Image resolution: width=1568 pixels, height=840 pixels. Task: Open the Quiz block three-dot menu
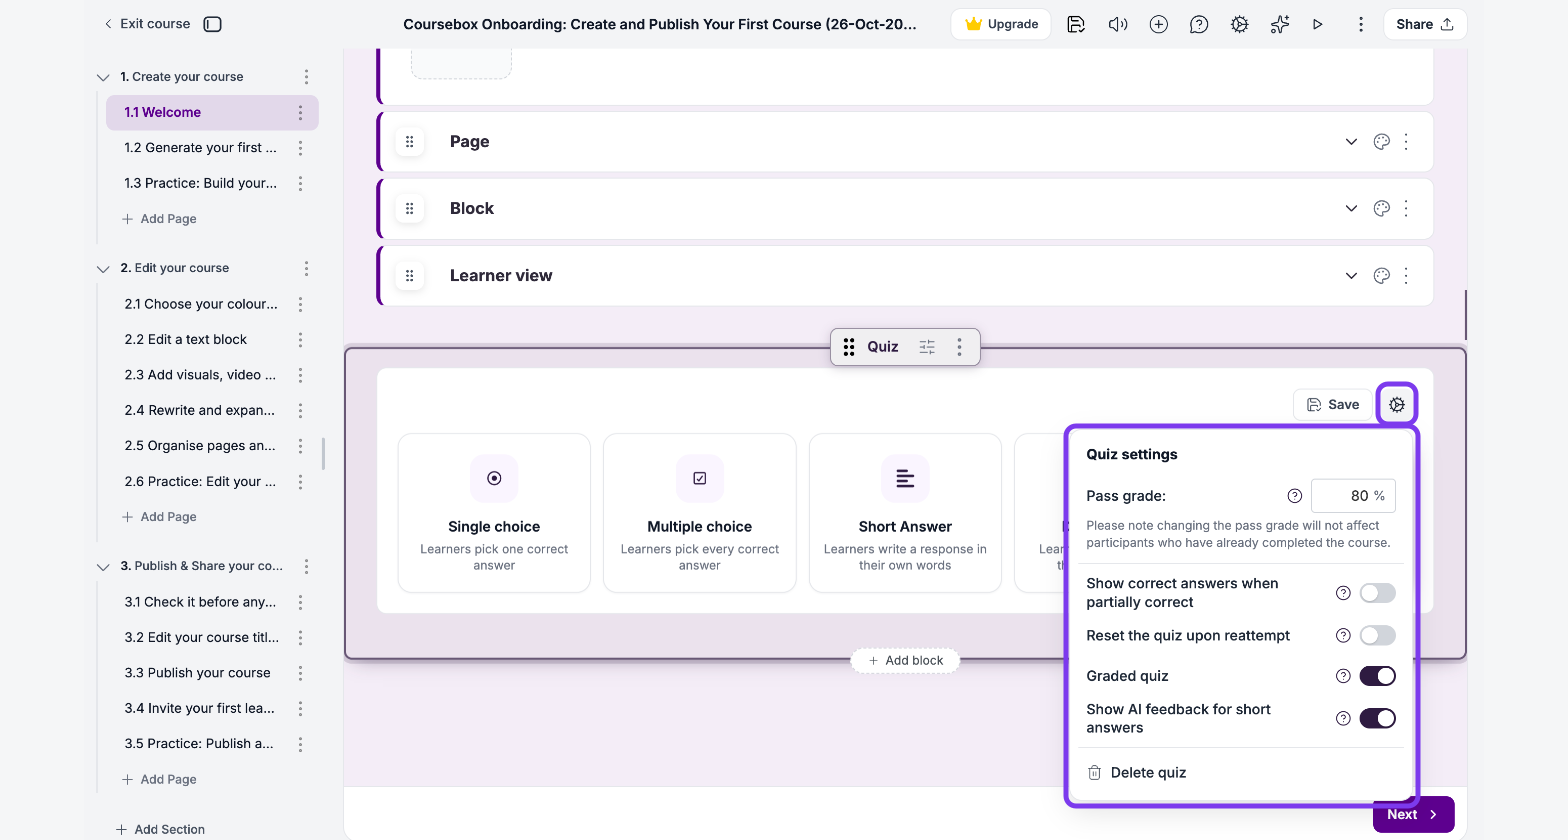tap(959, 347)
